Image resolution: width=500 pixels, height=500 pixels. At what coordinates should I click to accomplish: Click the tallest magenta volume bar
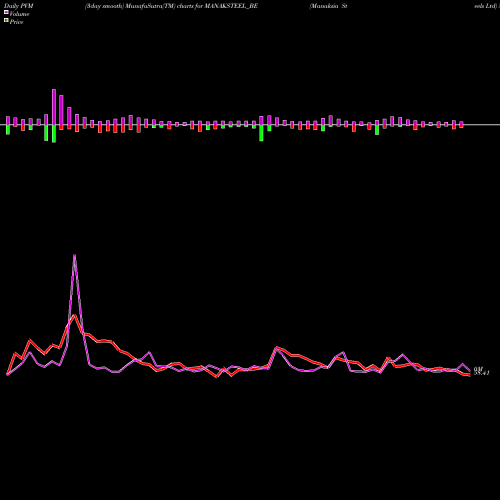click(x=54, y=107)
